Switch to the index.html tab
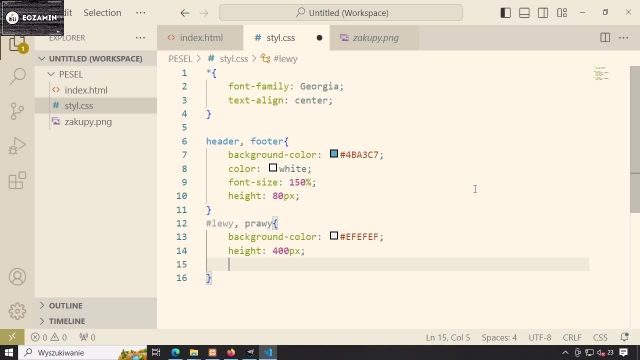The width and height of the screenshot is (640, 360). (200, 38)
